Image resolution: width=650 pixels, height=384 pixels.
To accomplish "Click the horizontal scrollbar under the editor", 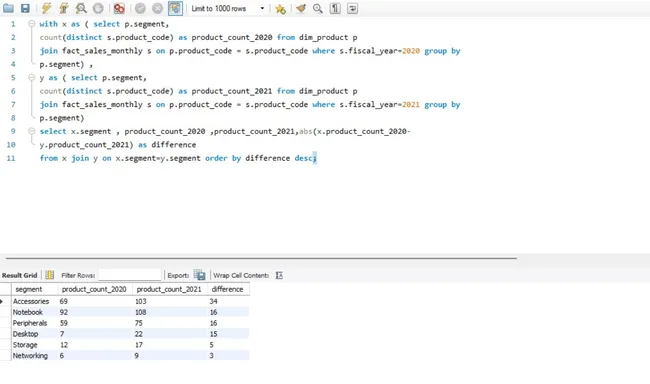I will [261, 258].
